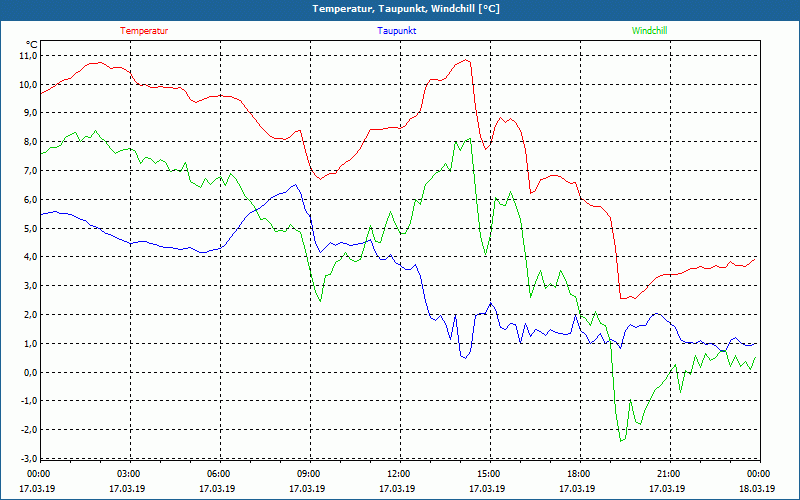Click the '-2,0' y-axis value
The image size is (800, 500).
30,430
